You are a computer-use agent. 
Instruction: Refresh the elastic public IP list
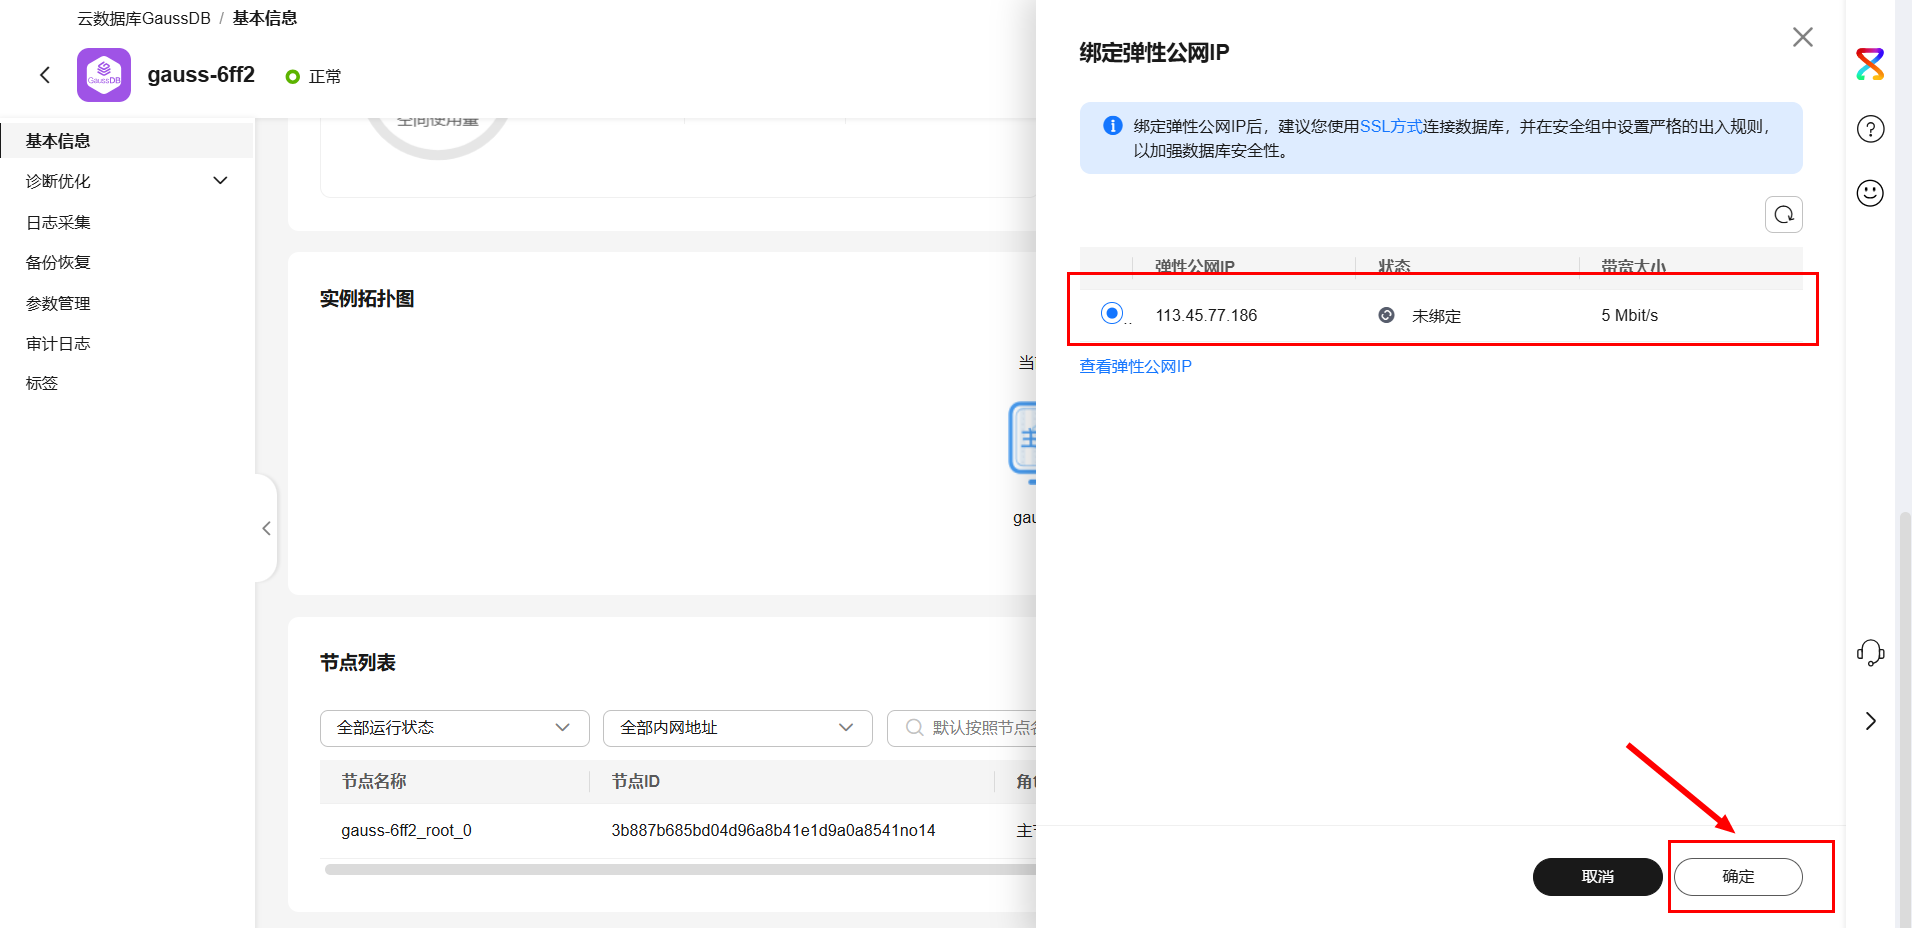pos(1783,215)
